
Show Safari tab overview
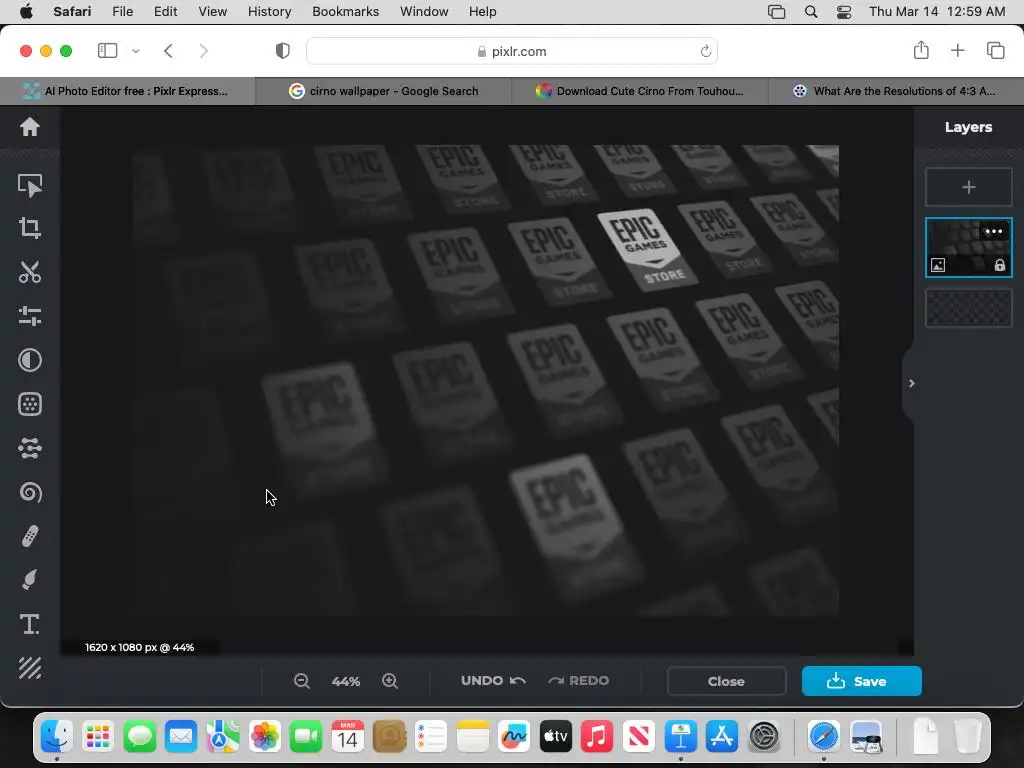click(x=995, y=50)
